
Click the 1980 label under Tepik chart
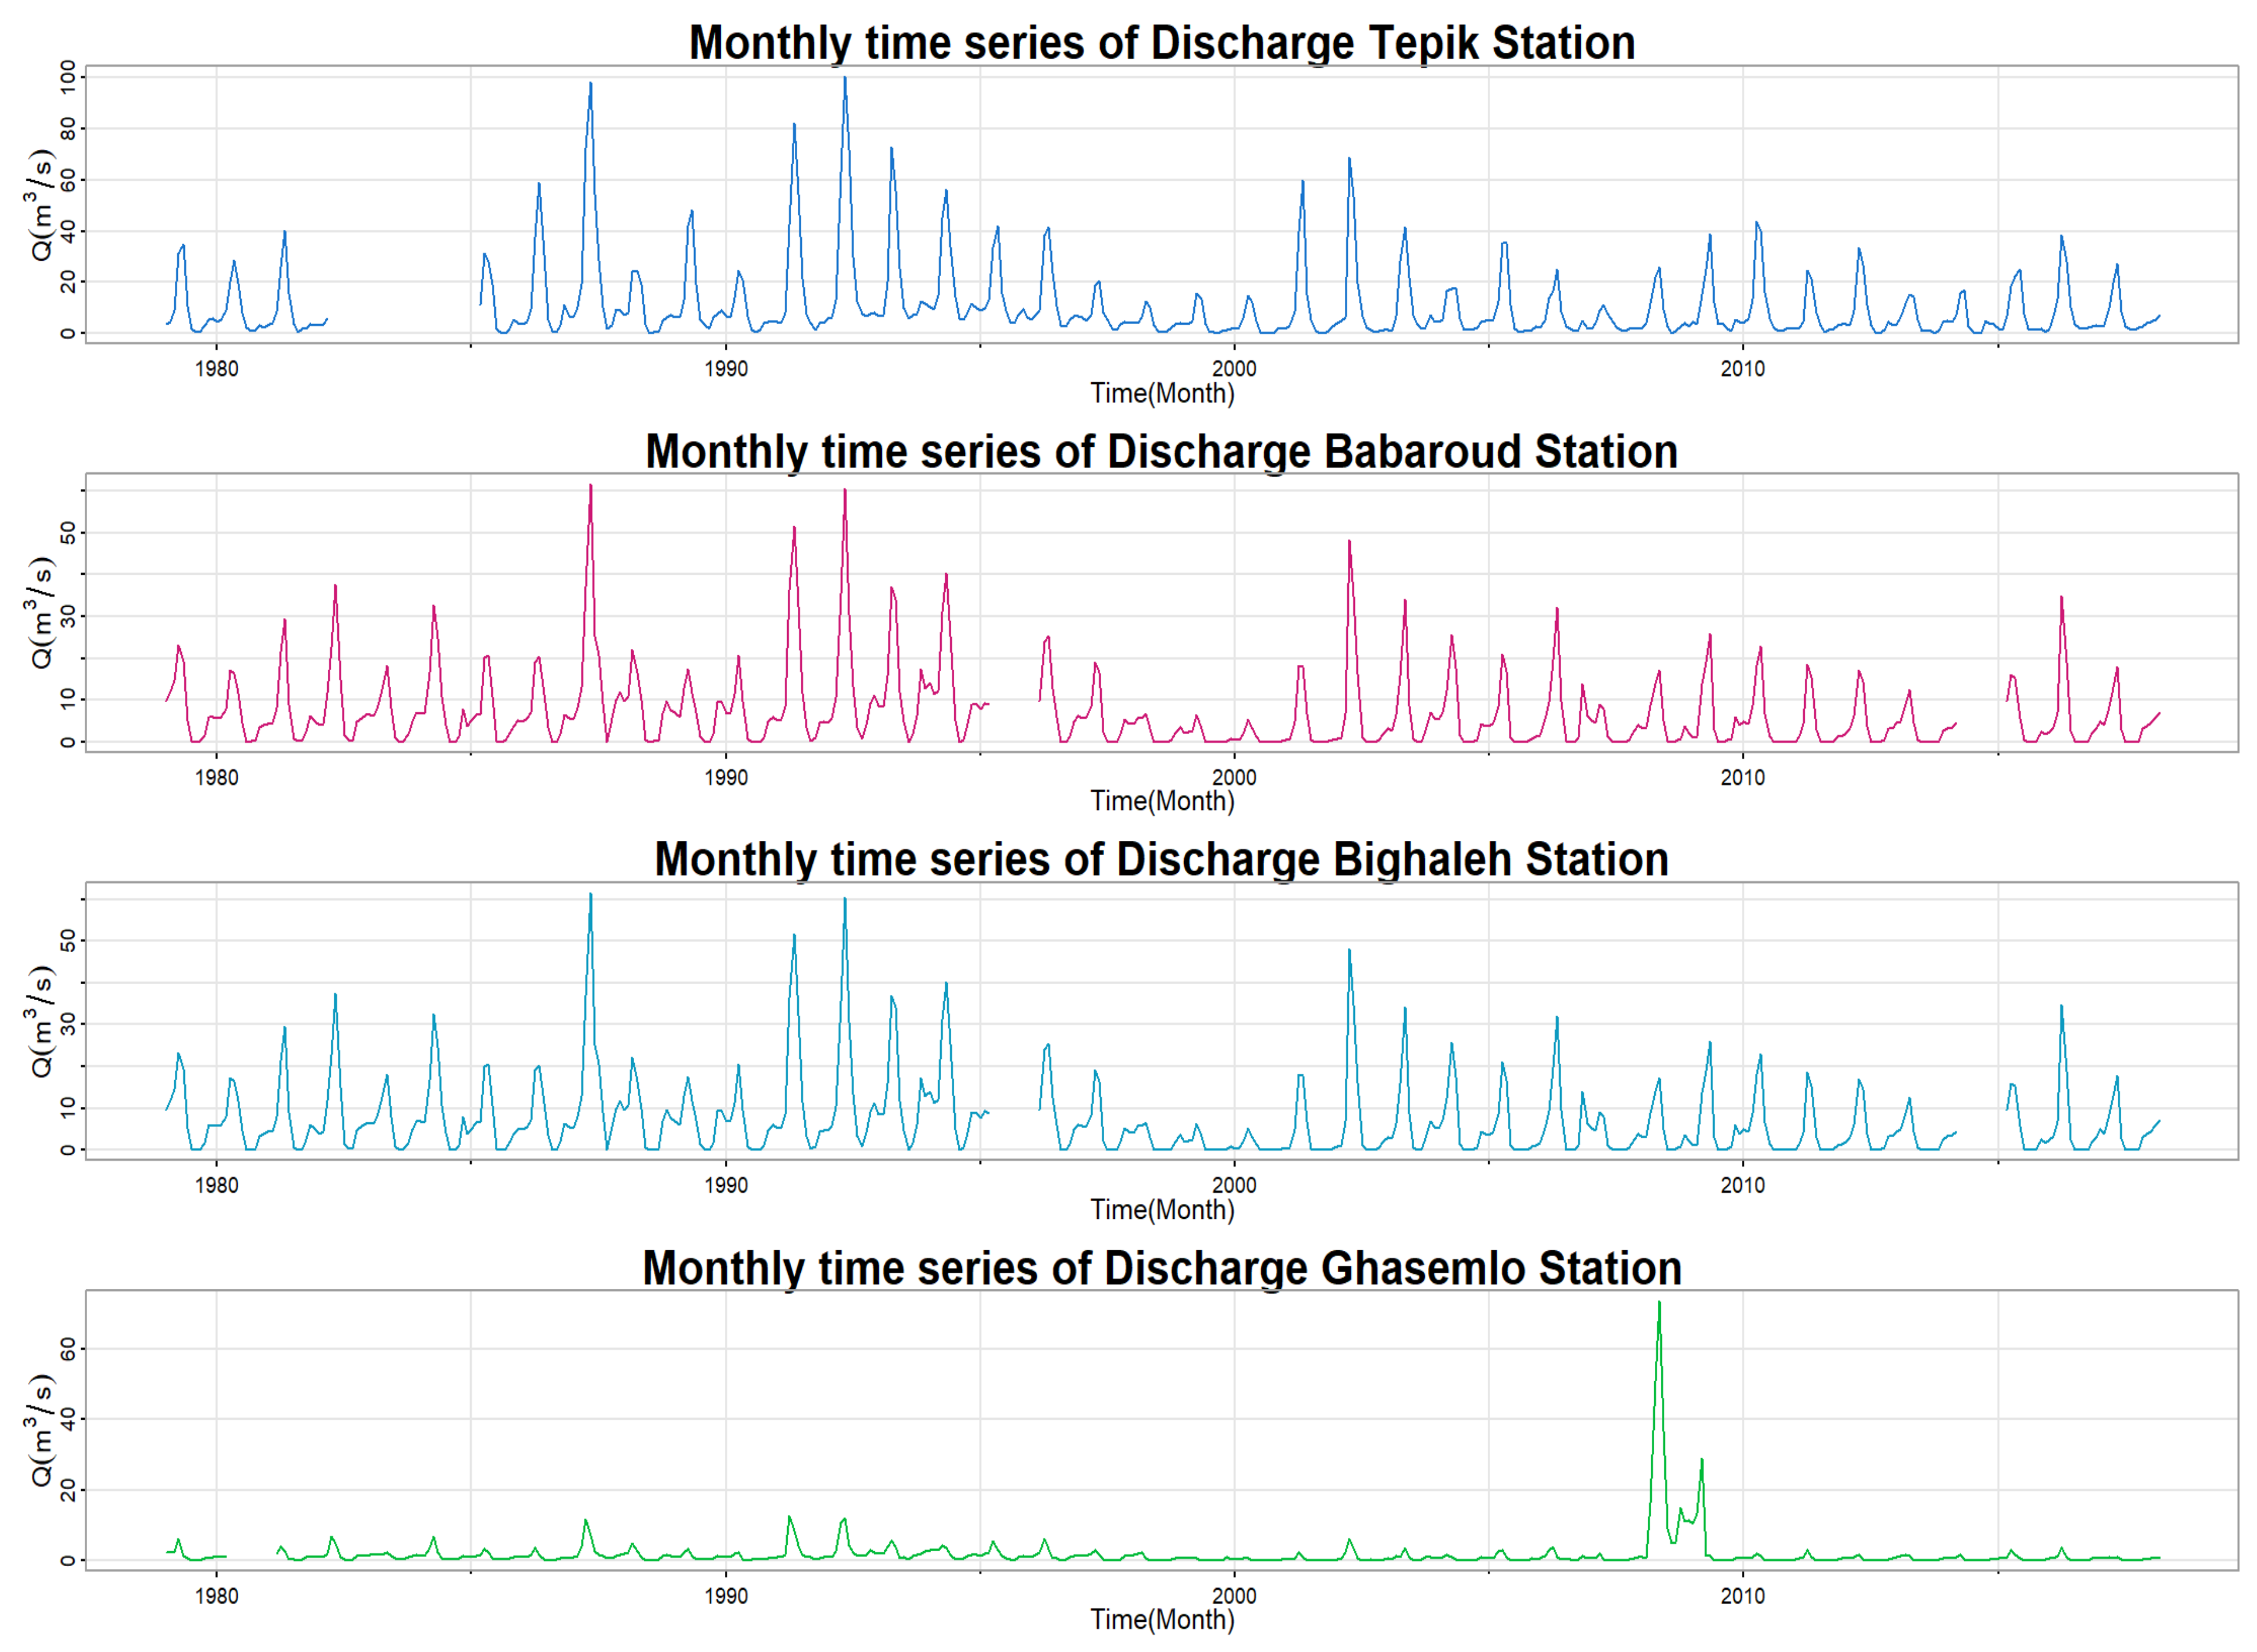coord(216,369)
